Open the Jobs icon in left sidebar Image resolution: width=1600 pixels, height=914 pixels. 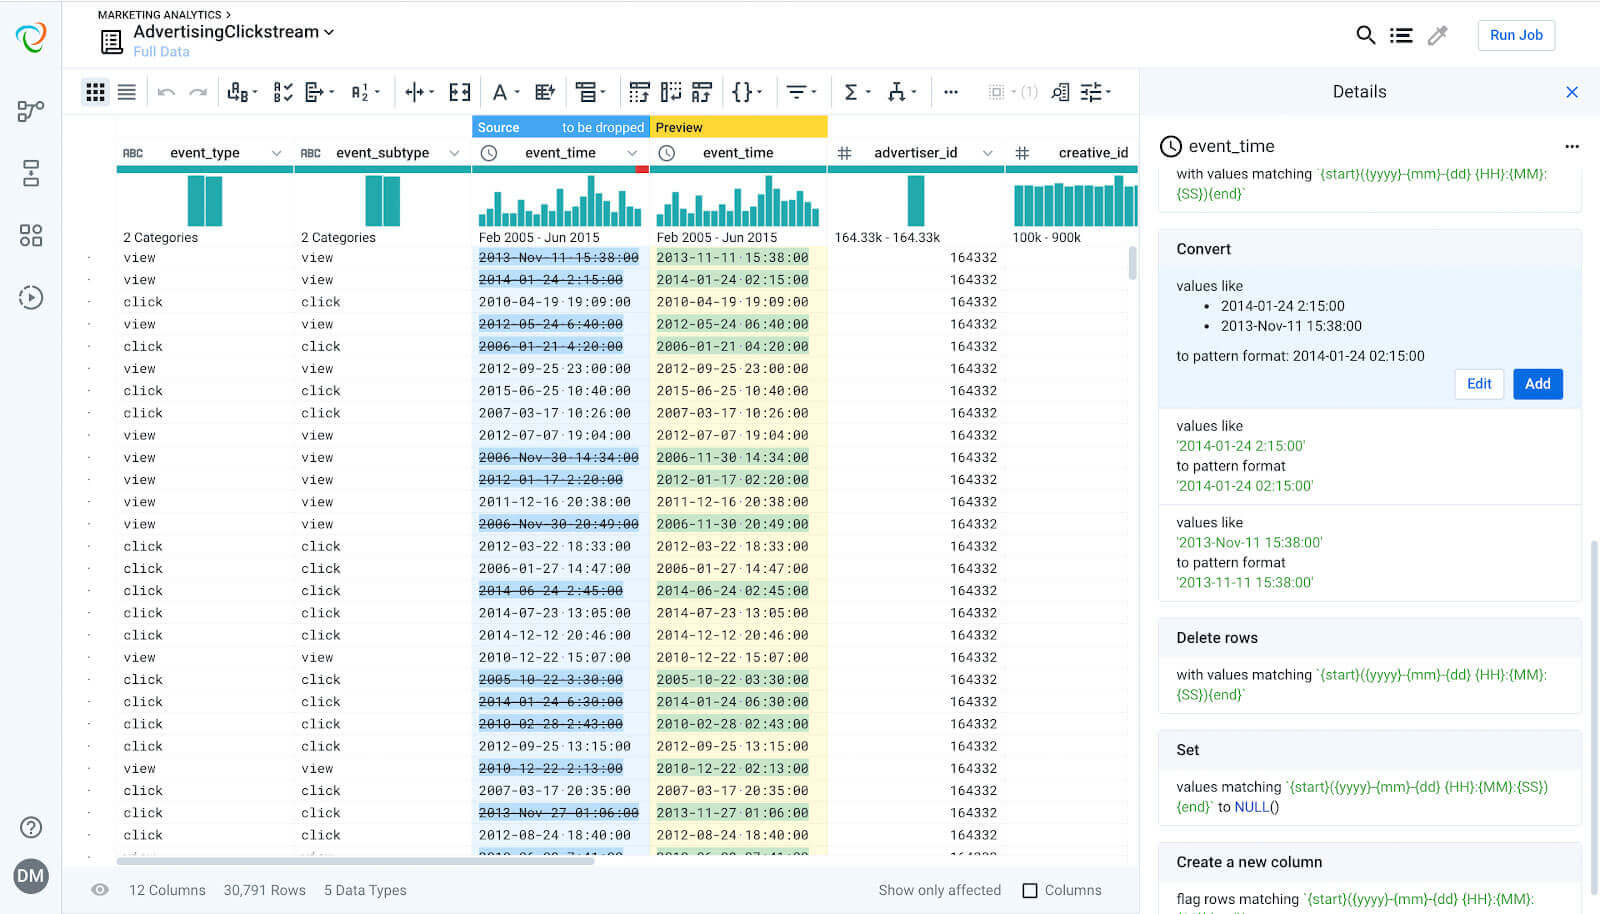click(31, 297)
